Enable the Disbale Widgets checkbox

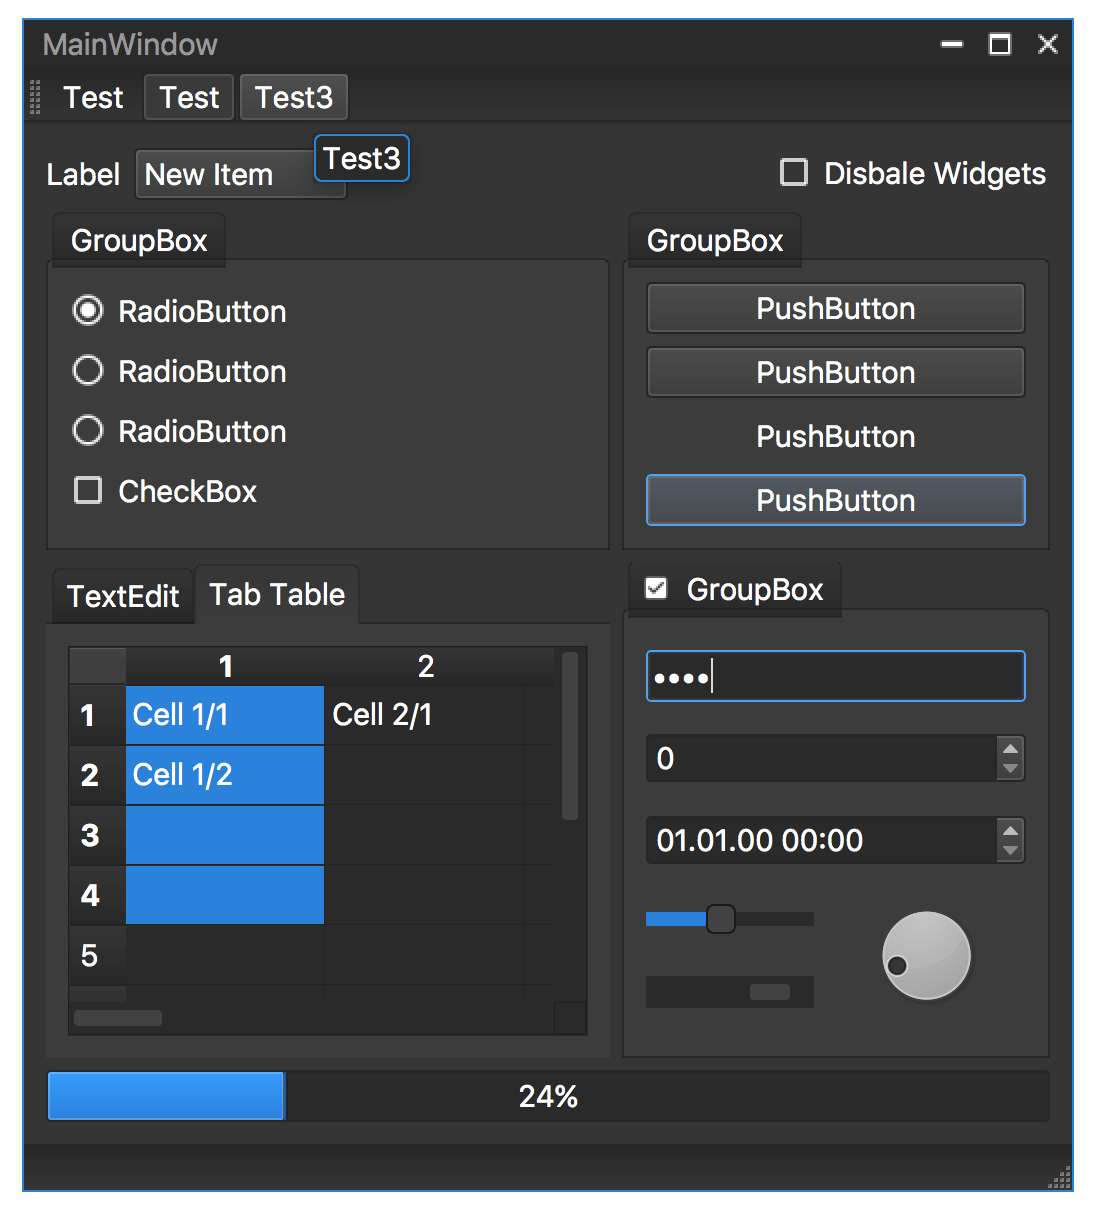pos(794,173)
